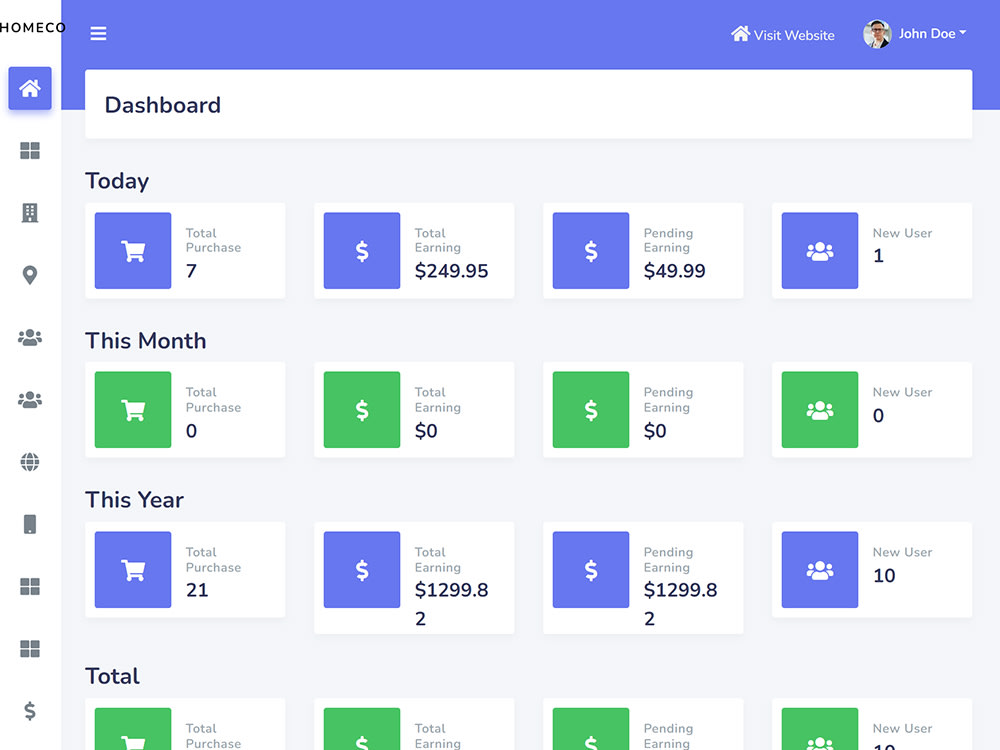This screenshot has width=1000, height=750.
Task: Click the HOMECO logo text
Action: click(x=33, y=28)
